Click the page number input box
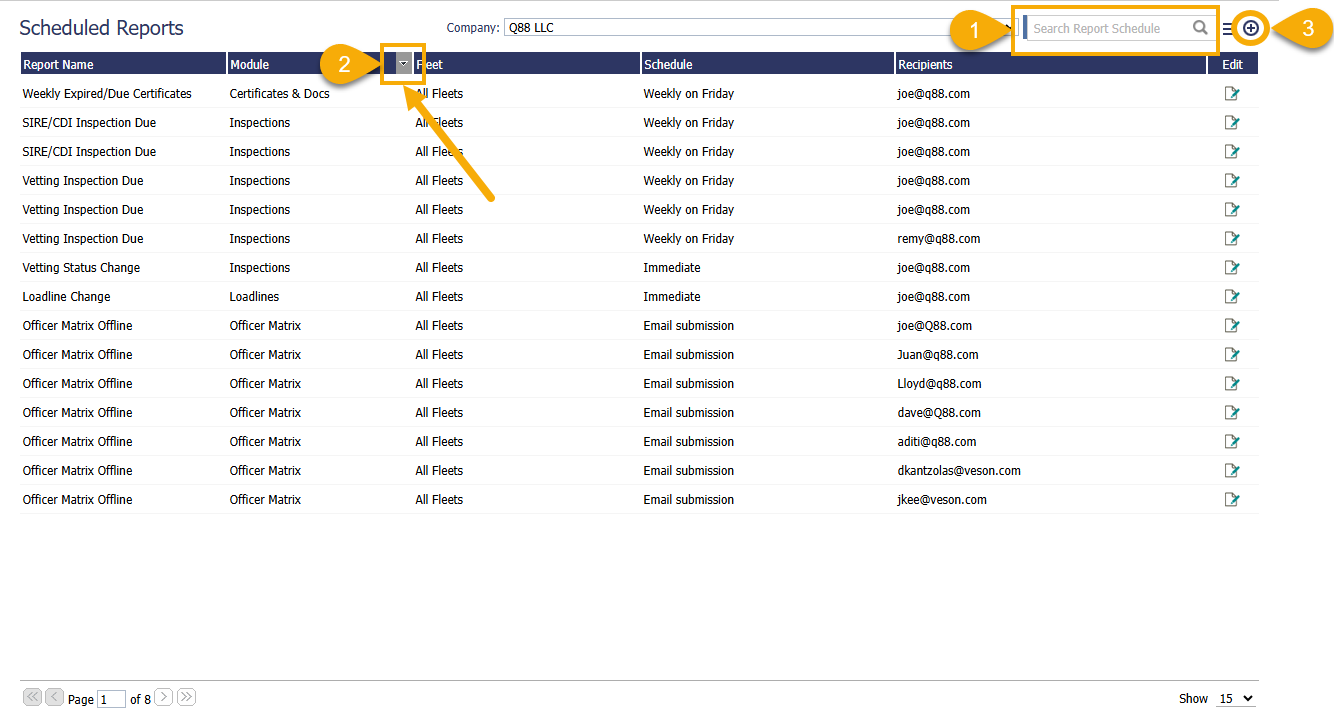Image resolution: width=1334 pixels, height=721 pixels. coord(111,700)
